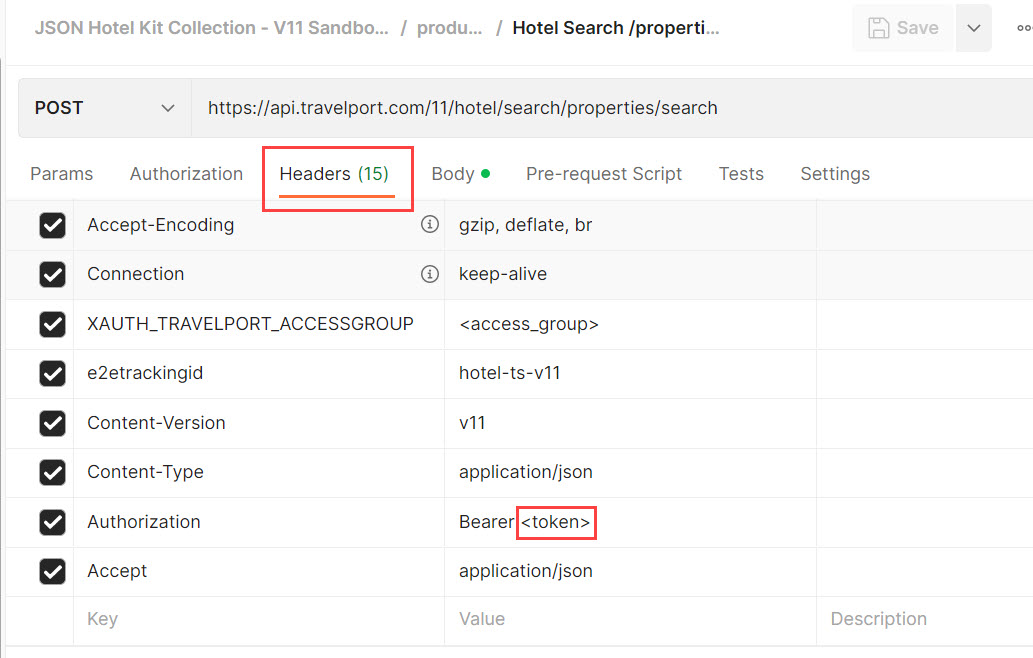Screen dimensions: 1033x658
Task: Open the Save options dropdown arrow
Action: point(973,28)
